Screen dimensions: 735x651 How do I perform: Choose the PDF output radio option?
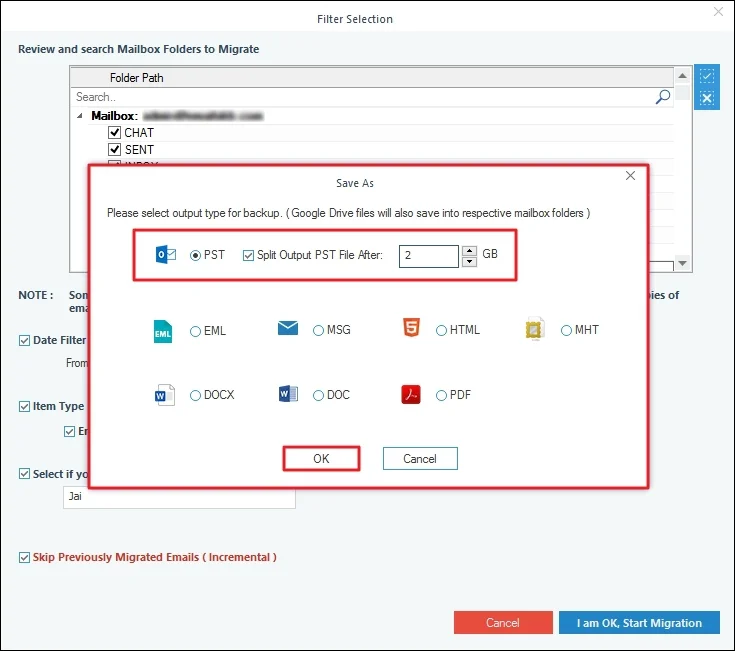442,395
